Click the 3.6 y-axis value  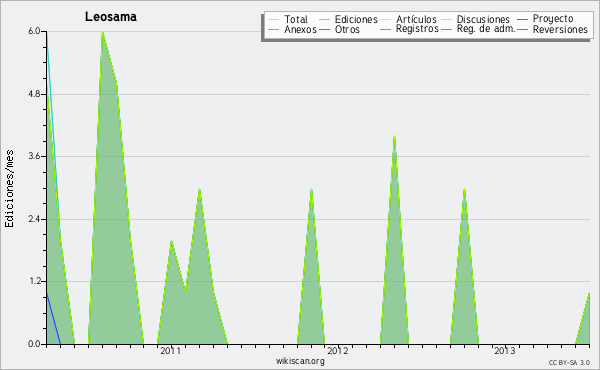point(34,156)
